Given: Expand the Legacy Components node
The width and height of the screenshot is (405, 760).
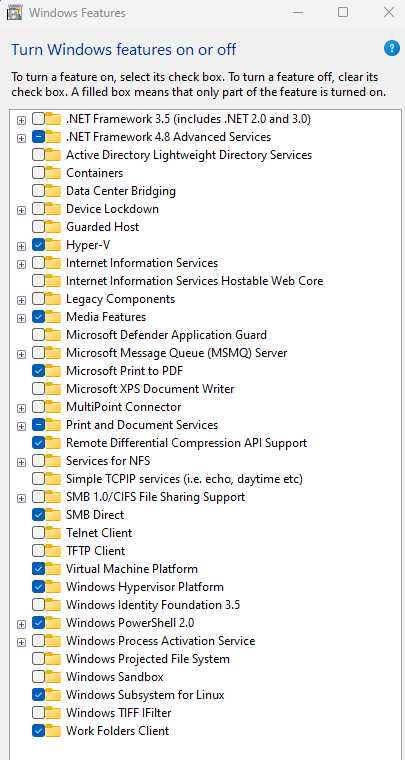Looking at the screenshot, I should tap(21, 300).
